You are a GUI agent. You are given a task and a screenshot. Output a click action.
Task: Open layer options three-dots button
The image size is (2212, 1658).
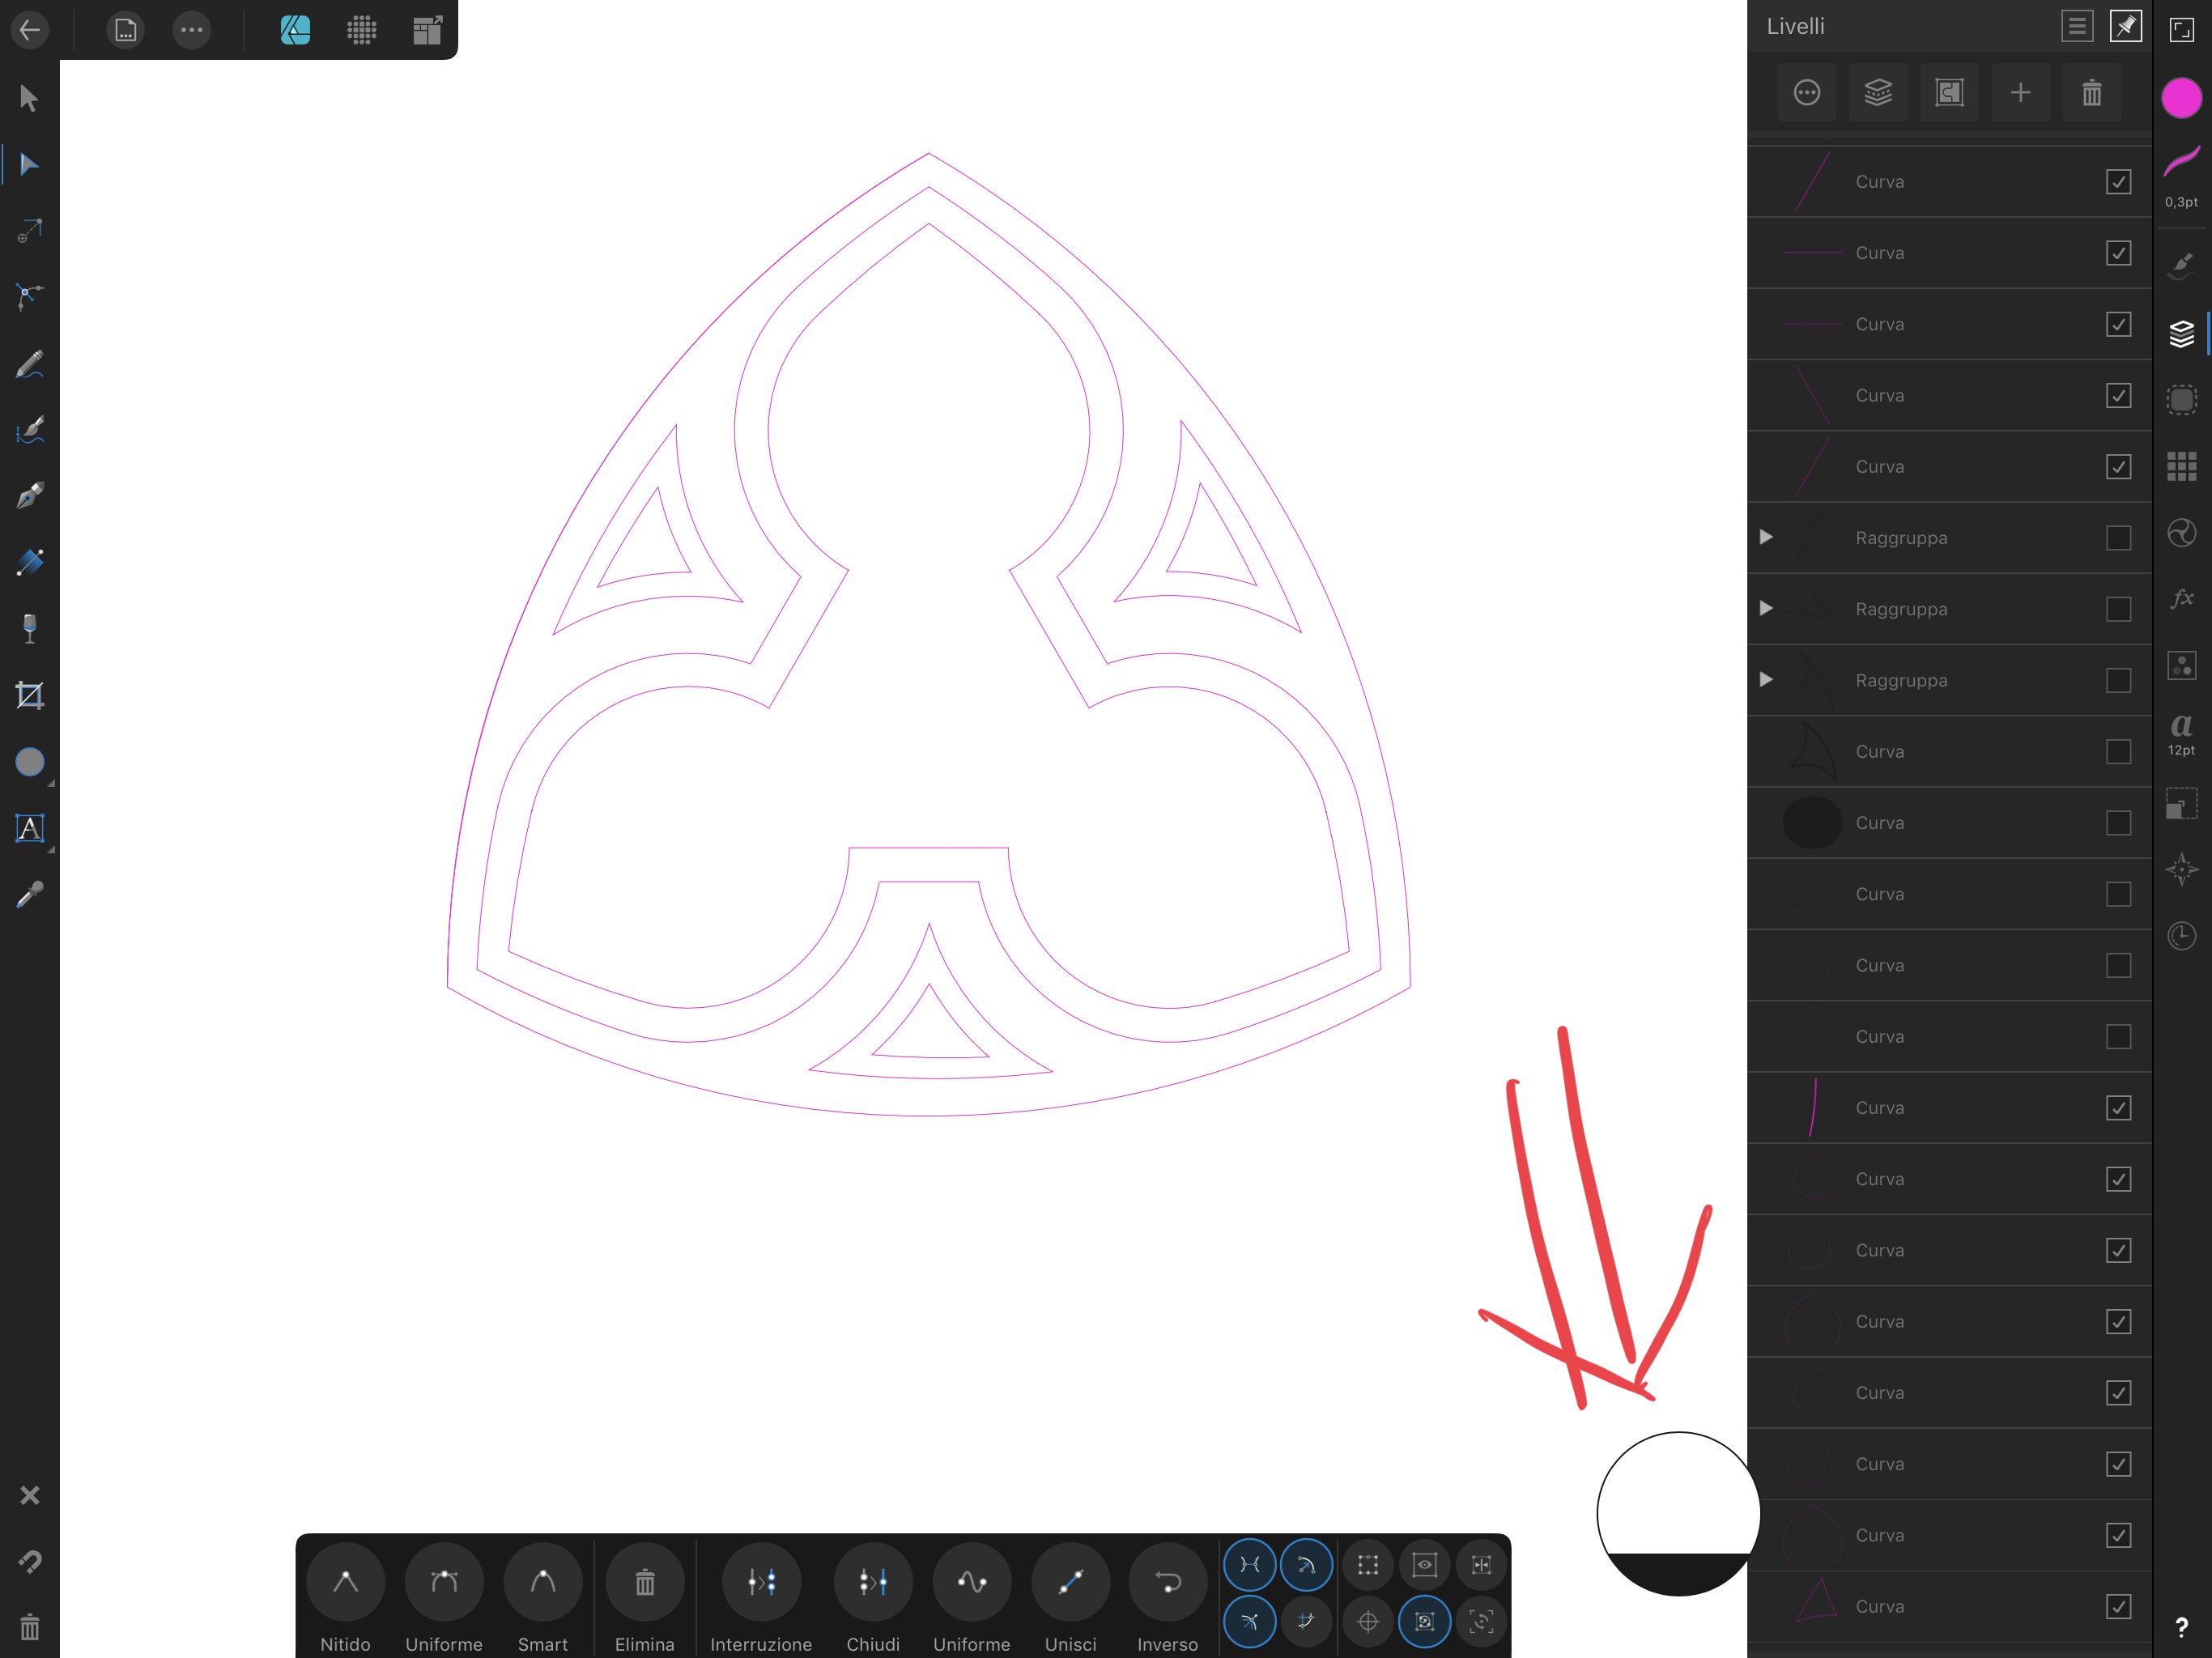point(1807,93)
